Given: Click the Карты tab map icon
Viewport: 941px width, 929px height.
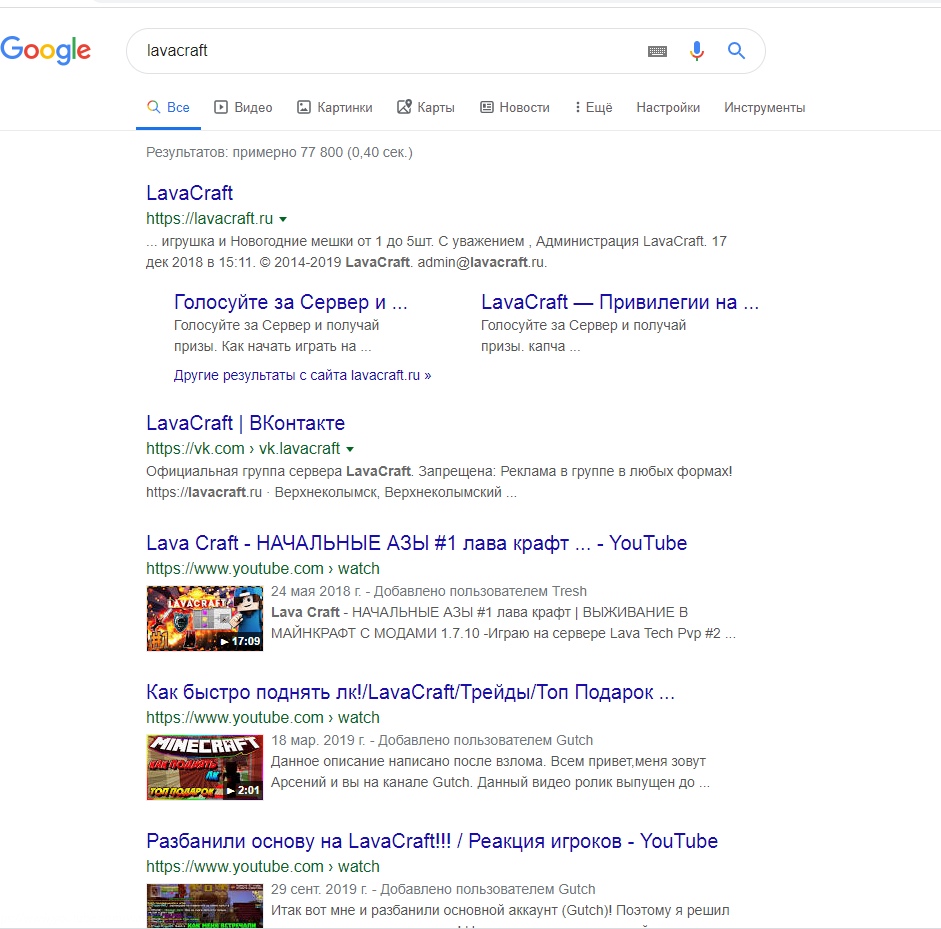Looking at the screenshot, I should [404, 107].
